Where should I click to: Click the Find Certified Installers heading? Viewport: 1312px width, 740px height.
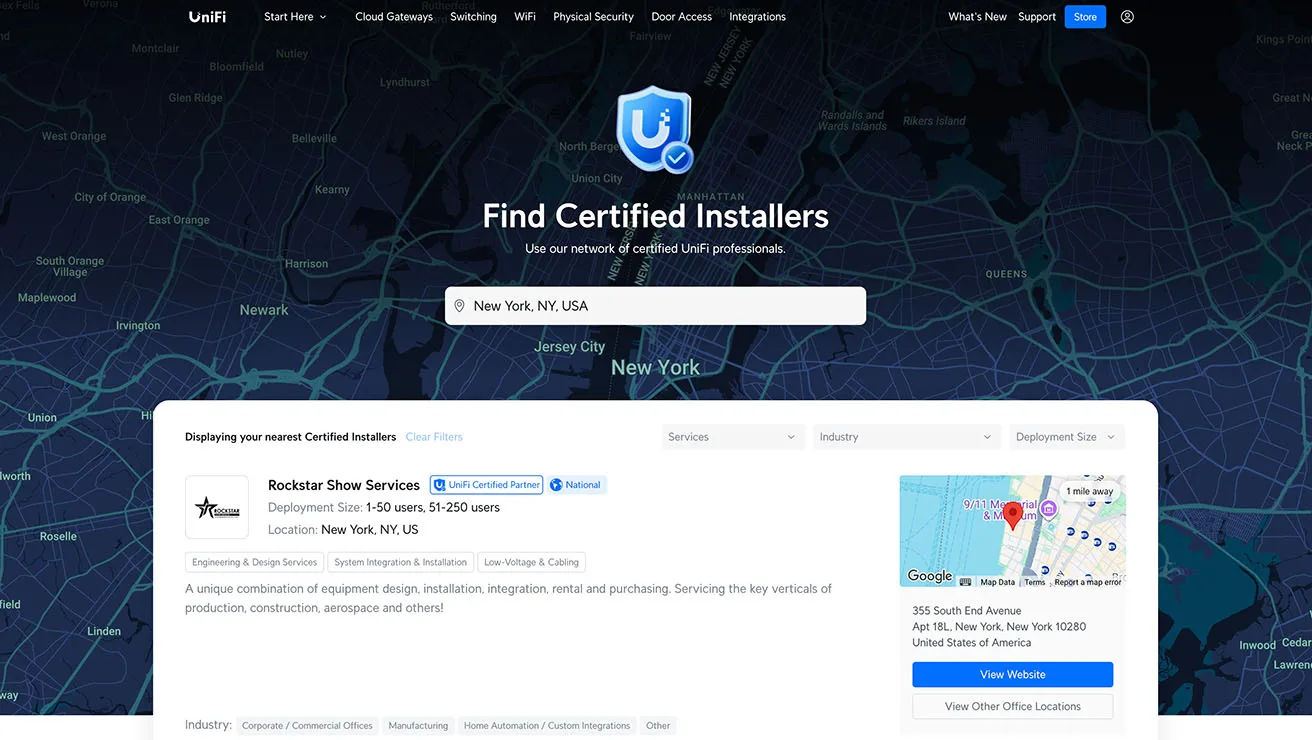(x=655, y=216)
